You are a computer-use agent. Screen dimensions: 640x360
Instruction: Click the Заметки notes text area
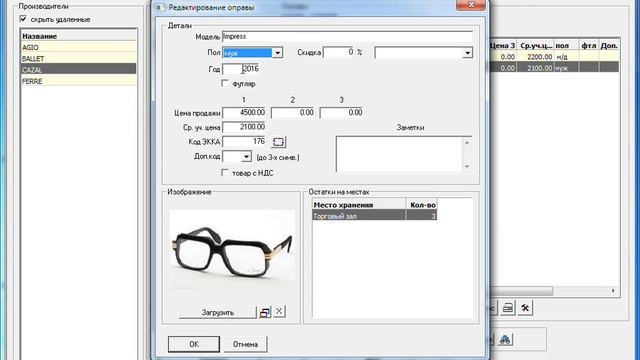400,154
